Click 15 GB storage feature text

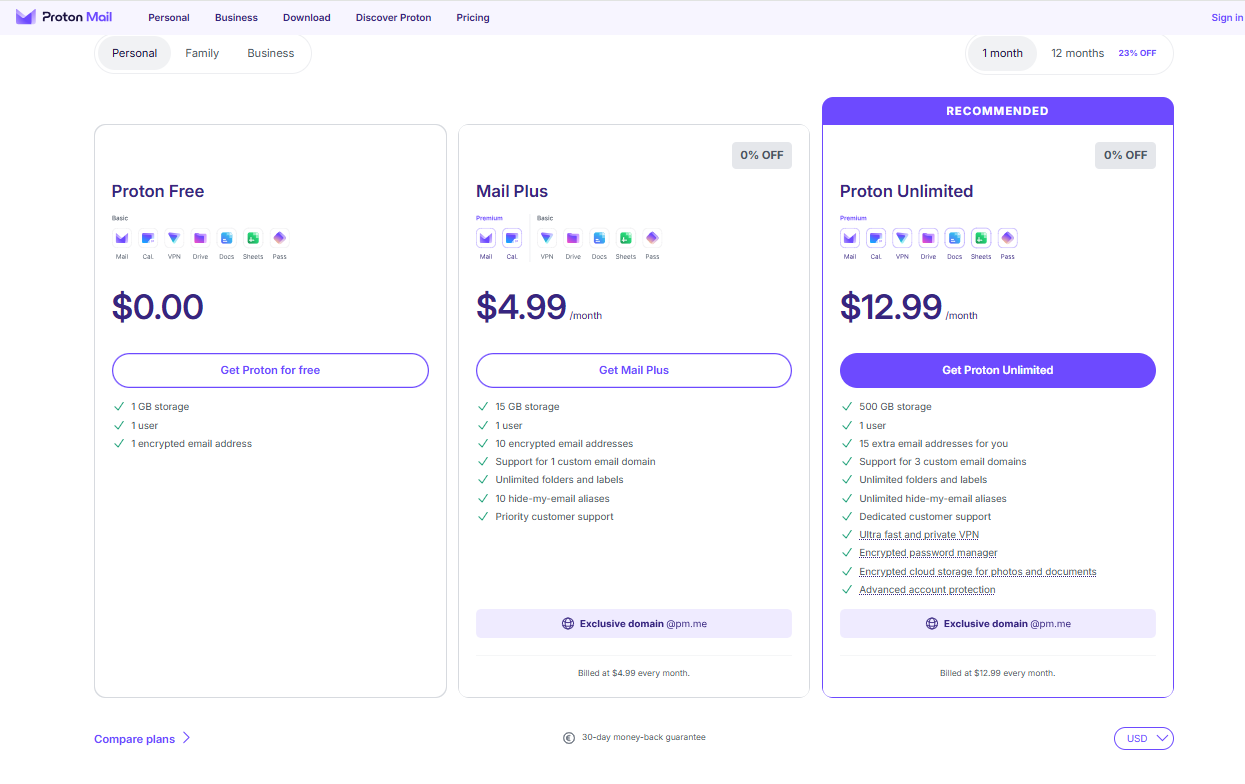tap(527, 407)
